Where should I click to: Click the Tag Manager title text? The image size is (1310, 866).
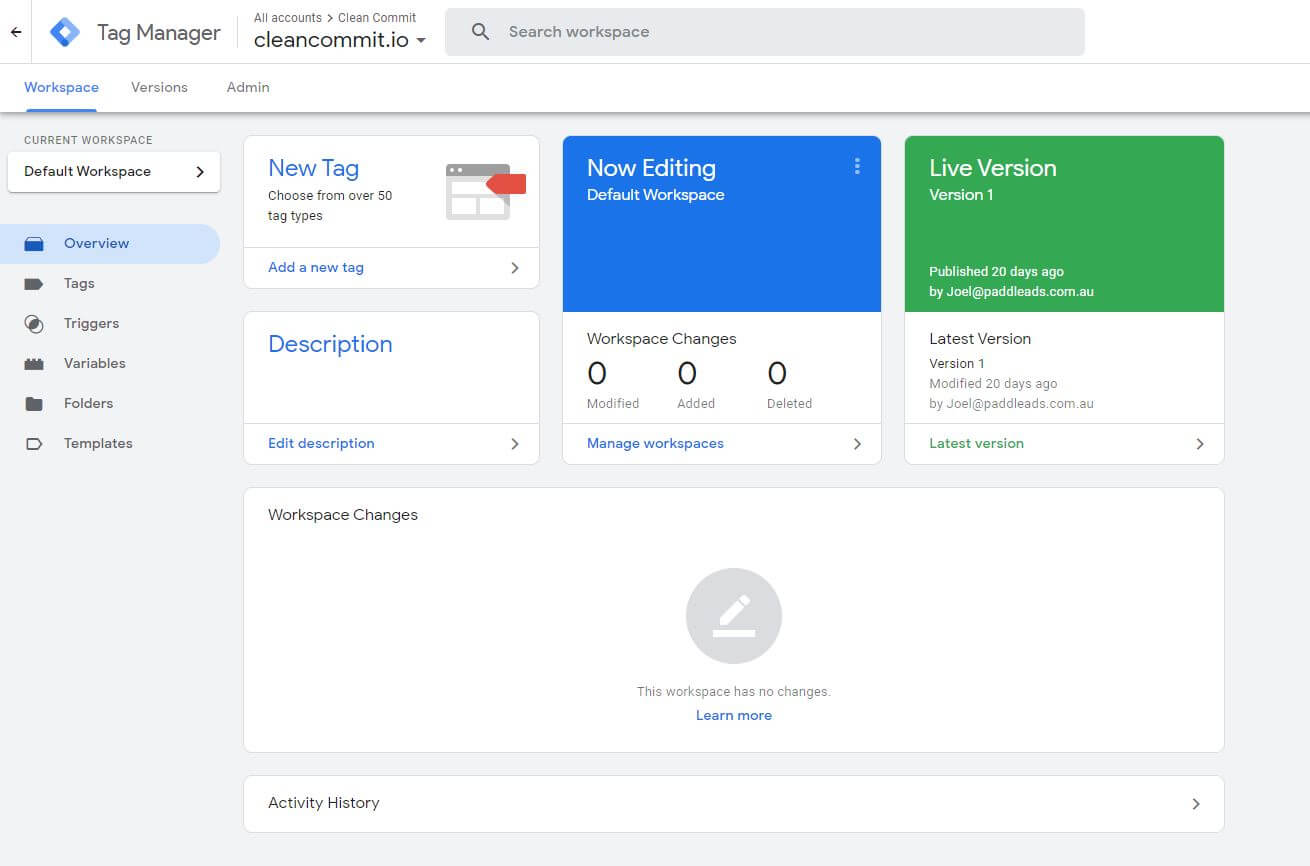159,32
